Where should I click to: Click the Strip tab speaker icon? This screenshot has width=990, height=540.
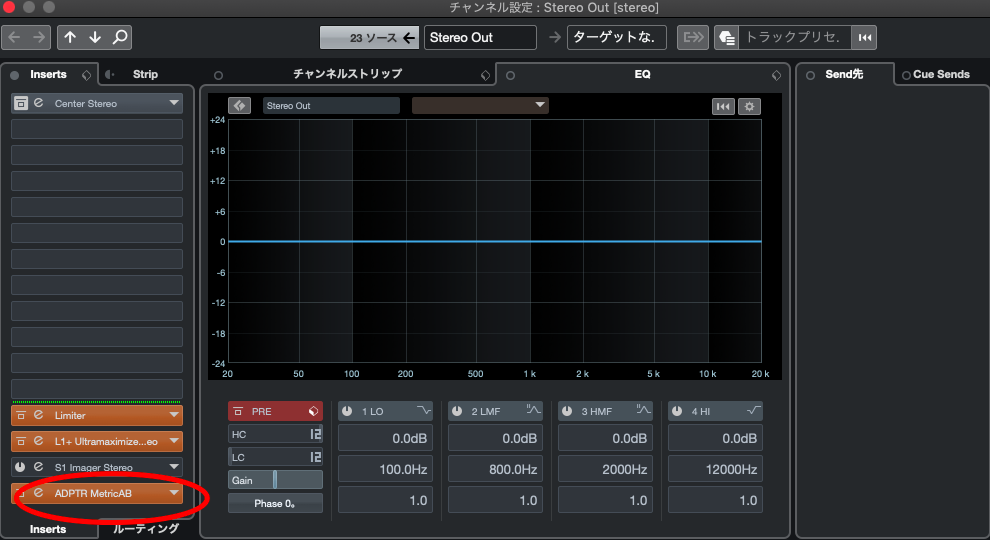[x=110, y=75]
